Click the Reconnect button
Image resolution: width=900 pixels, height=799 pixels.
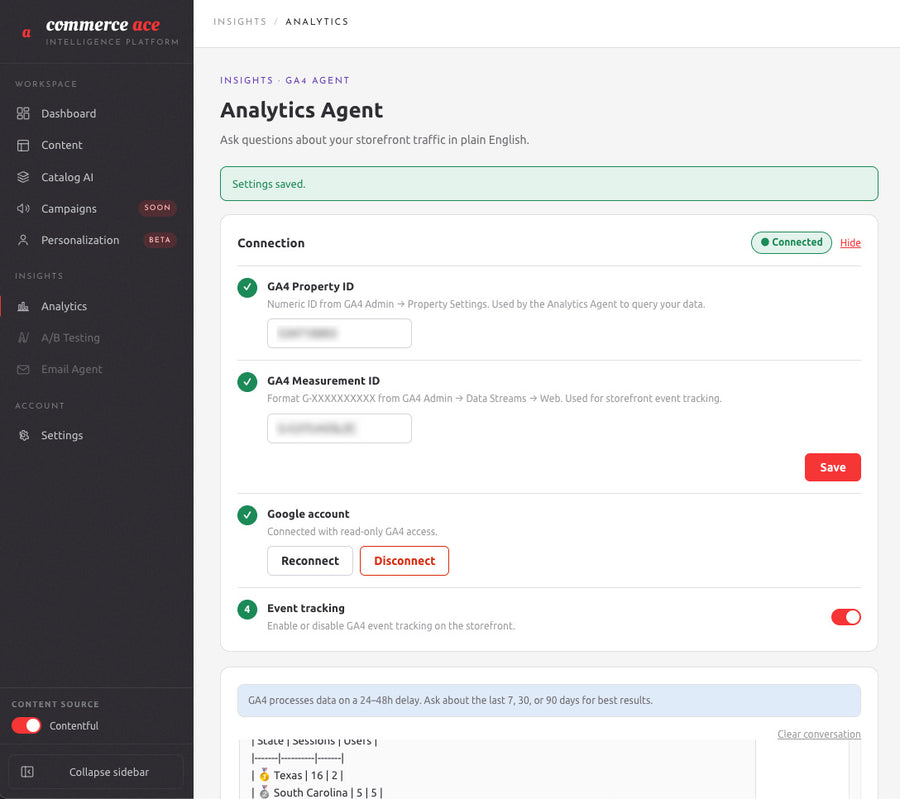[310, 561]
